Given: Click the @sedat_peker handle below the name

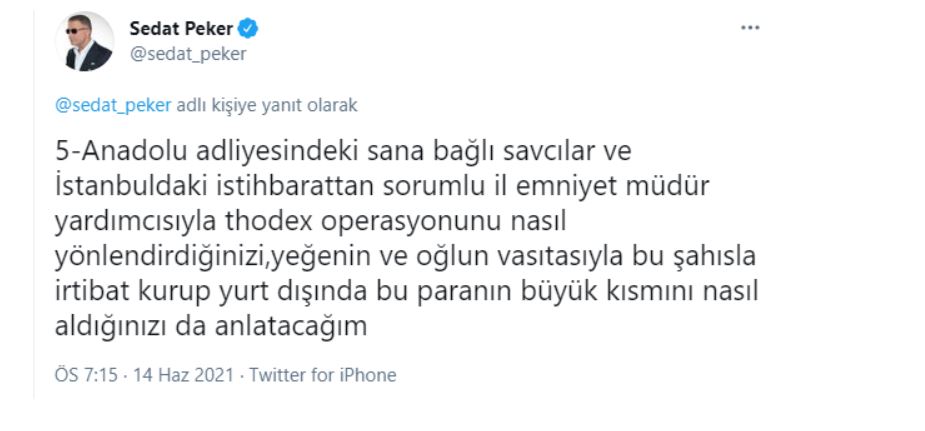Looking at the screenshot, I should pos(187,54).
